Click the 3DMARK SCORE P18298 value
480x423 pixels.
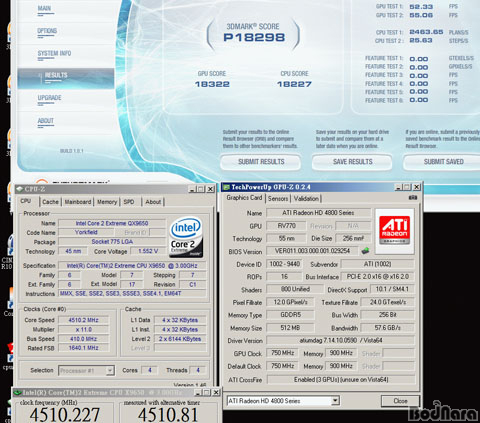254,37
